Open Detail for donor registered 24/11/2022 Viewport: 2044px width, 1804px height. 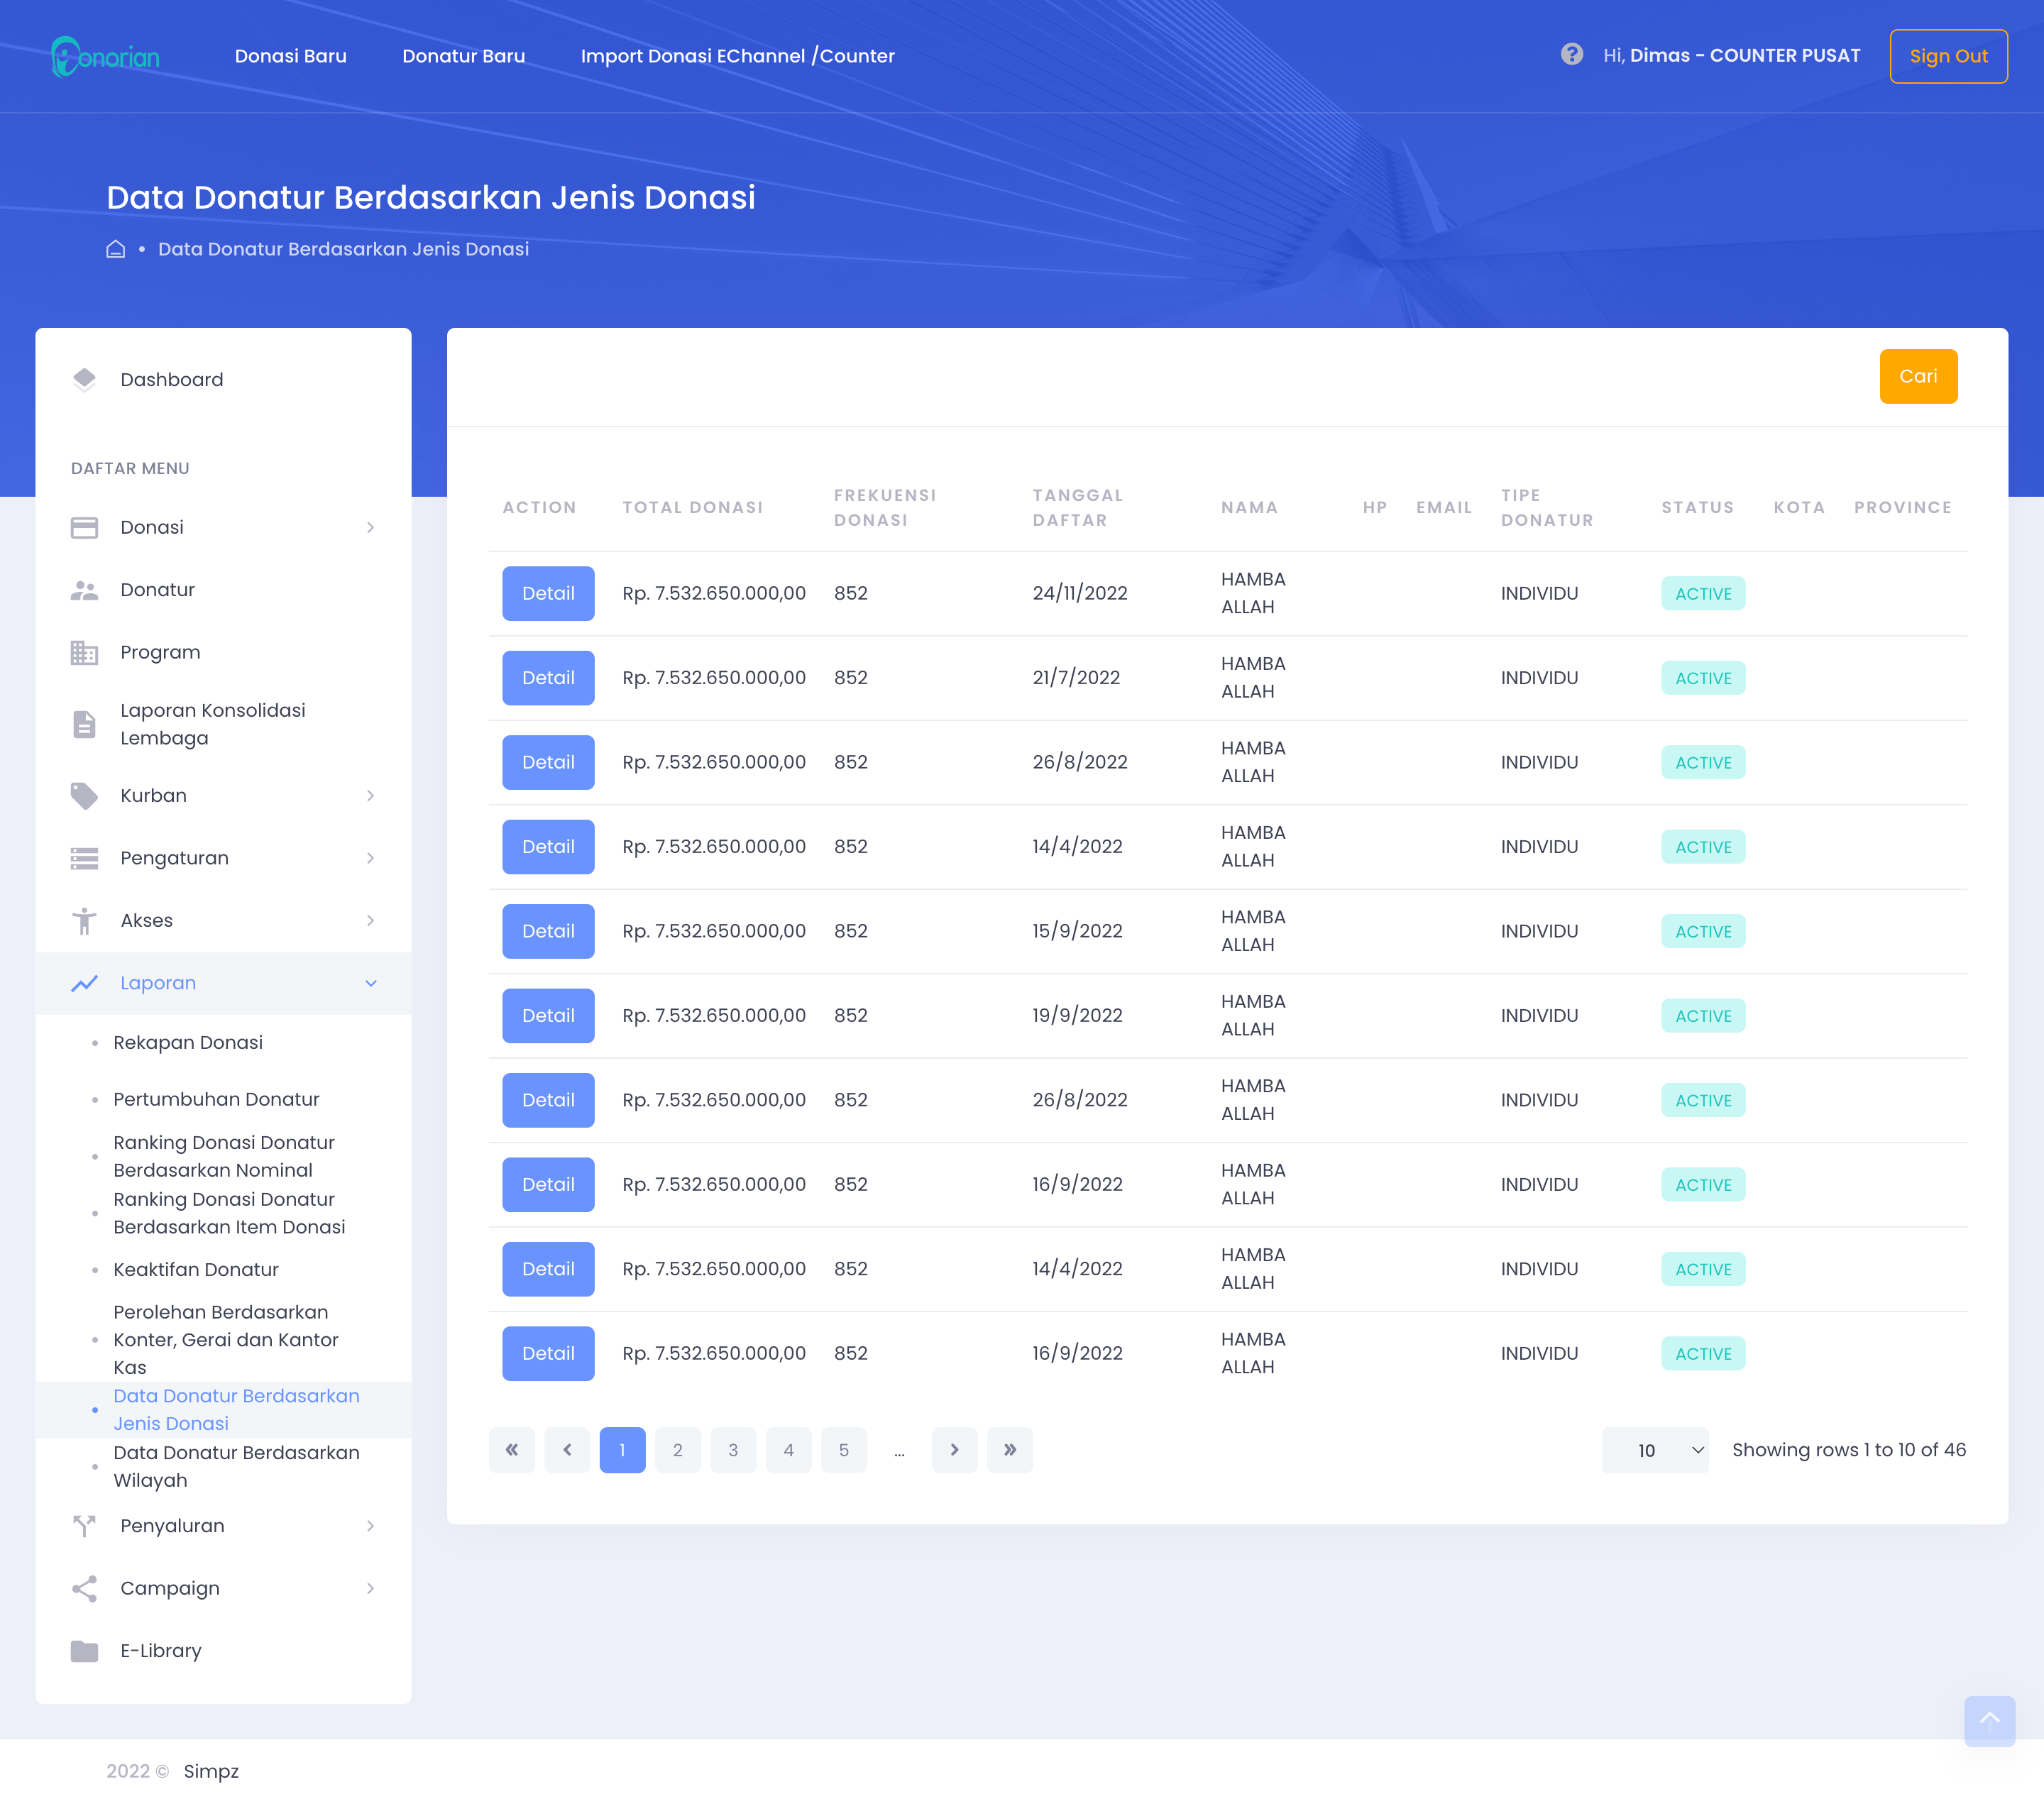548,593
